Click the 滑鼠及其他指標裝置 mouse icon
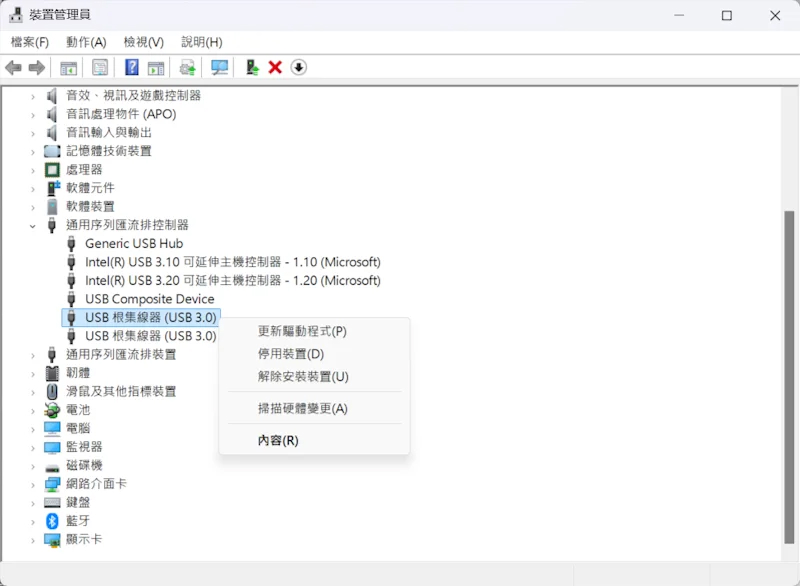Viewport: 800px width, 586px height. 52,391
